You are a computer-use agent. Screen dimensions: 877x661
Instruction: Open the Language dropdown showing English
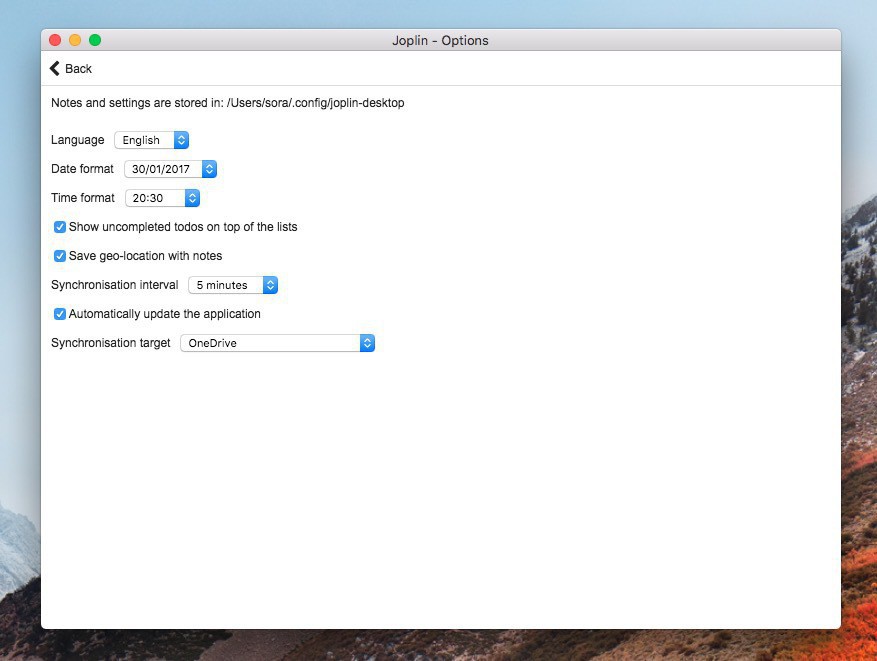click(152, 140)
